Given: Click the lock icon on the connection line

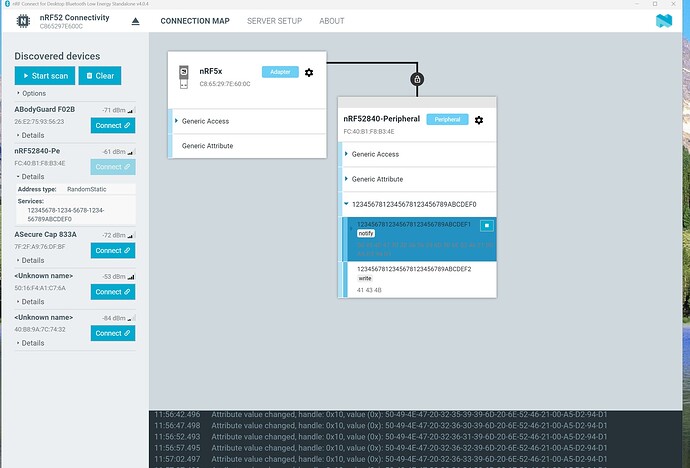Looking at the screenshot, I should click(x=417, y=79).
